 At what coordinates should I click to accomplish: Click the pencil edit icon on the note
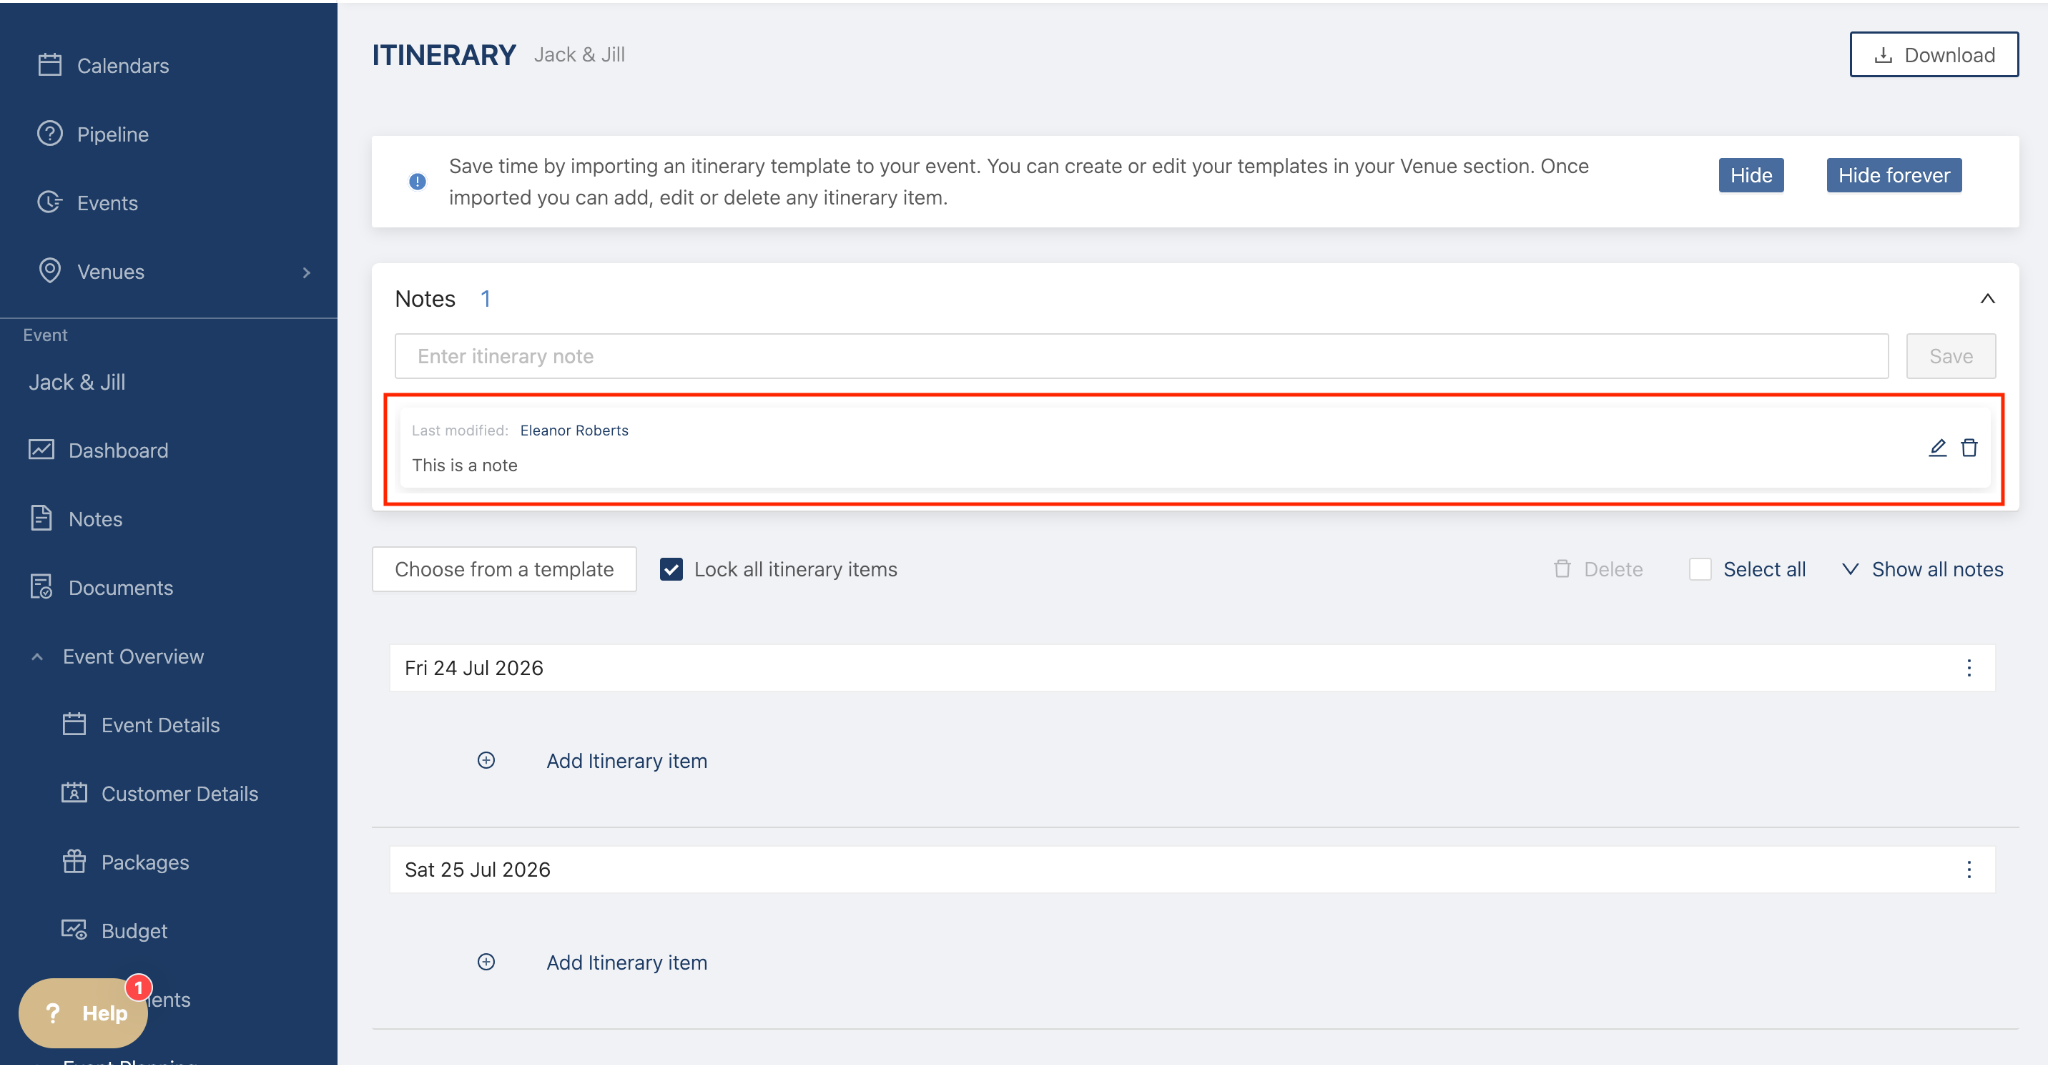coord(1937,448)
